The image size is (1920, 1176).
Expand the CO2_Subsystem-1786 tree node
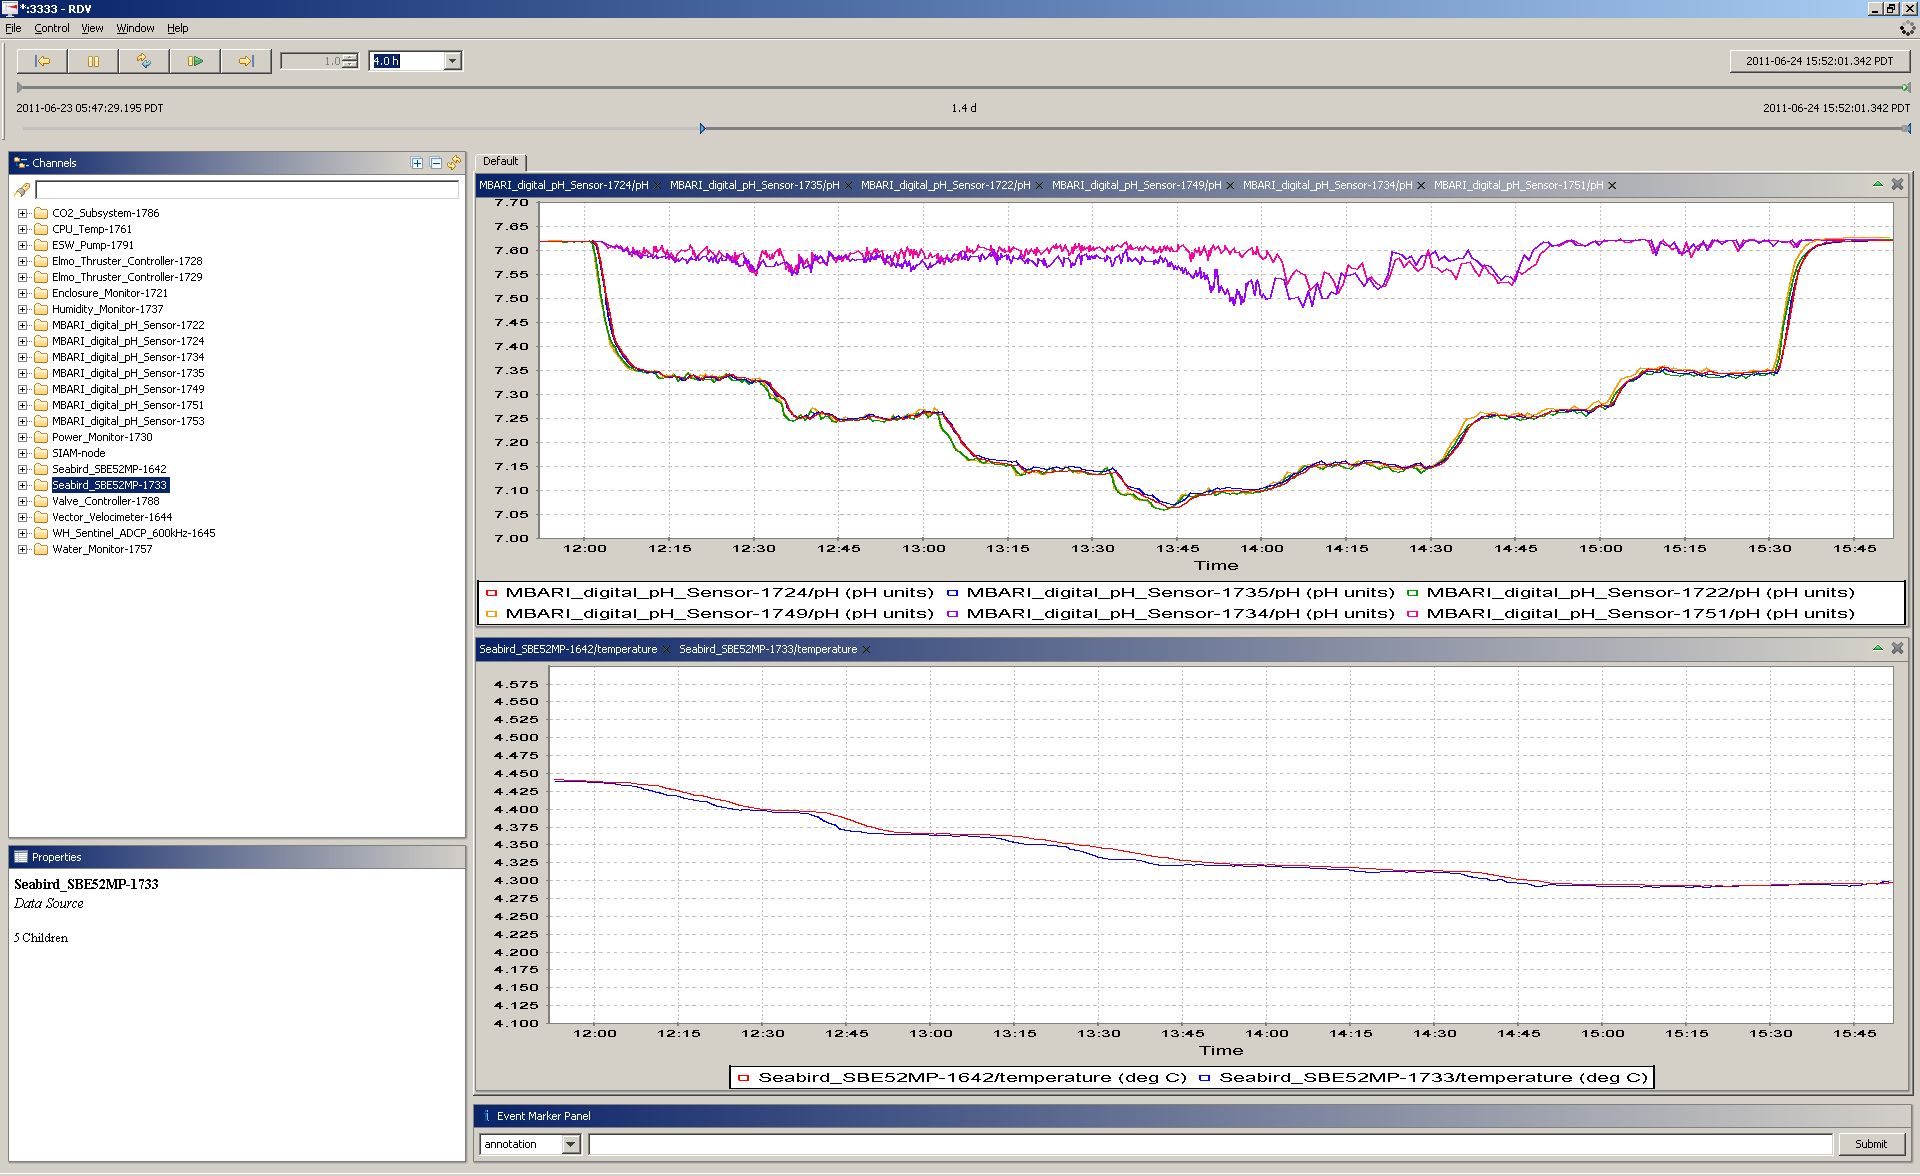(23, 214)
